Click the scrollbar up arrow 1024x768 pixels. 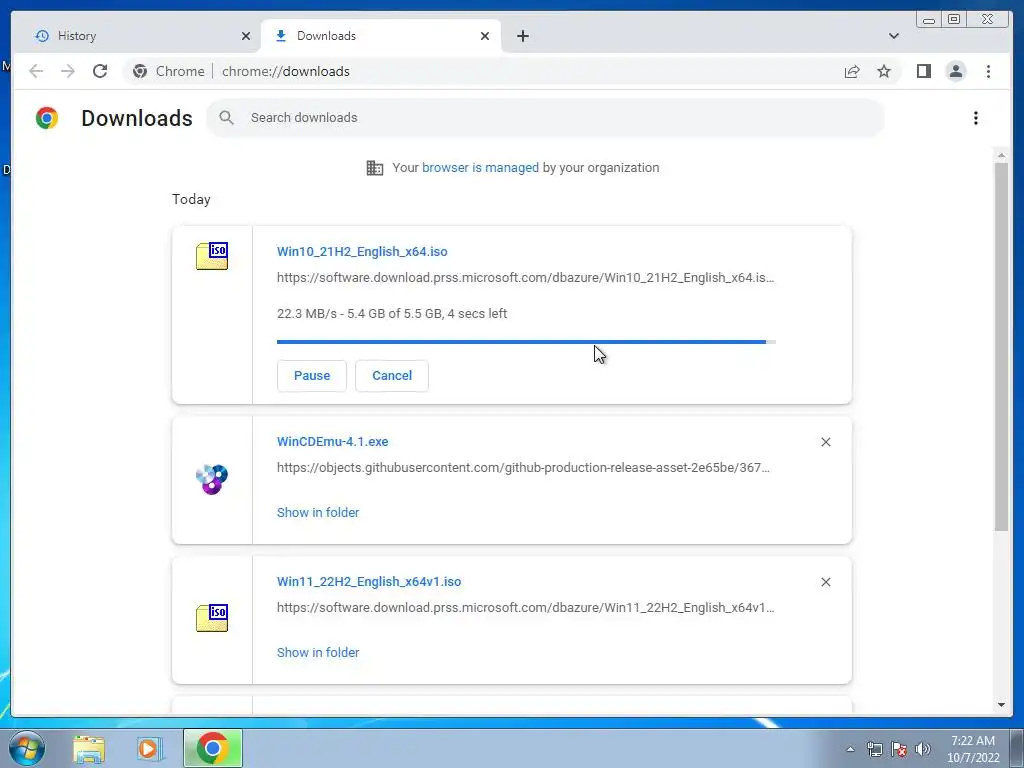1001,155
